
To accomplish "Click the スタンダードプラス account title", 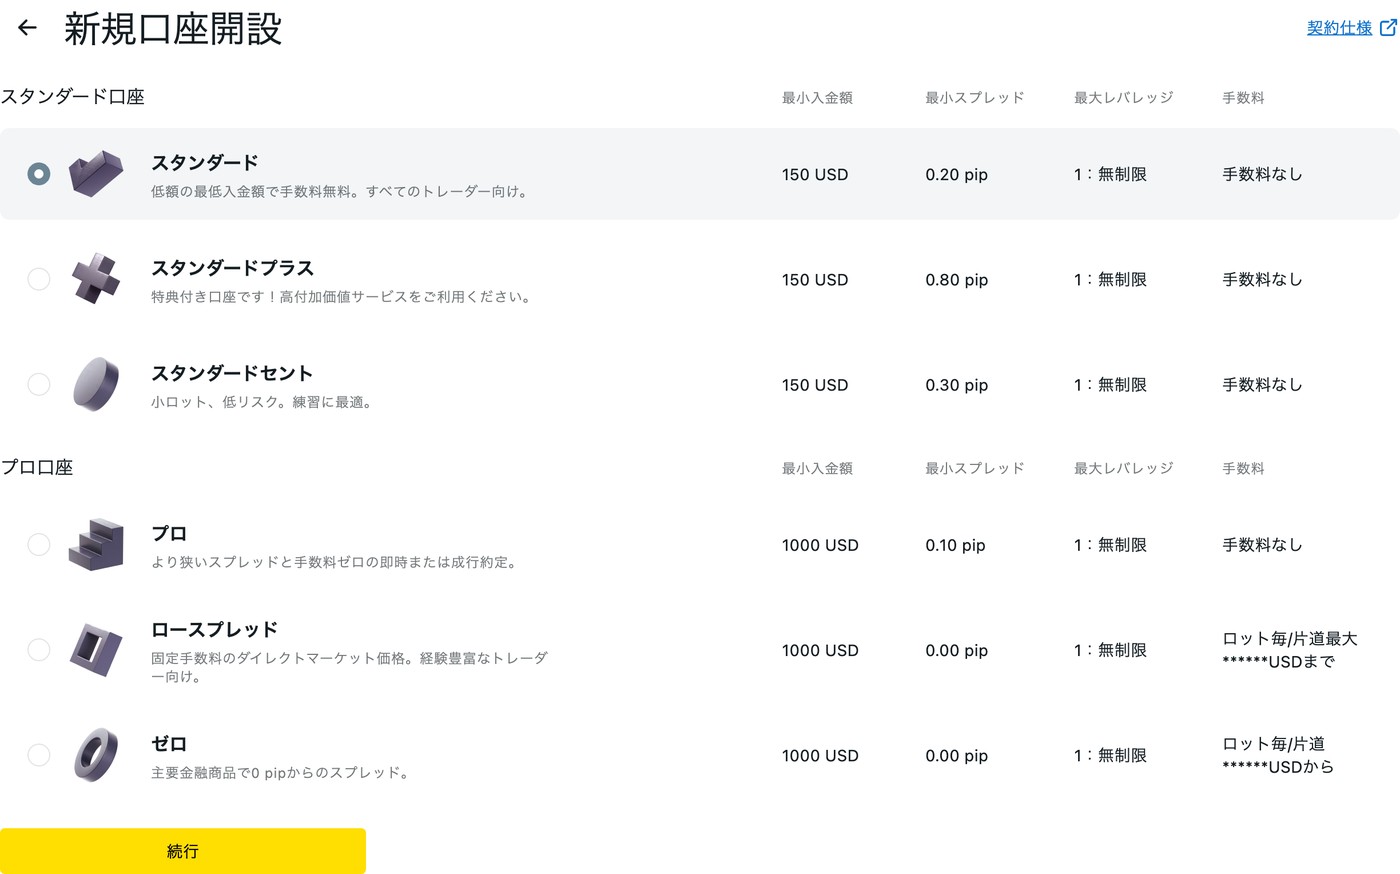I will pyautogui.click(x=232, y=268).
